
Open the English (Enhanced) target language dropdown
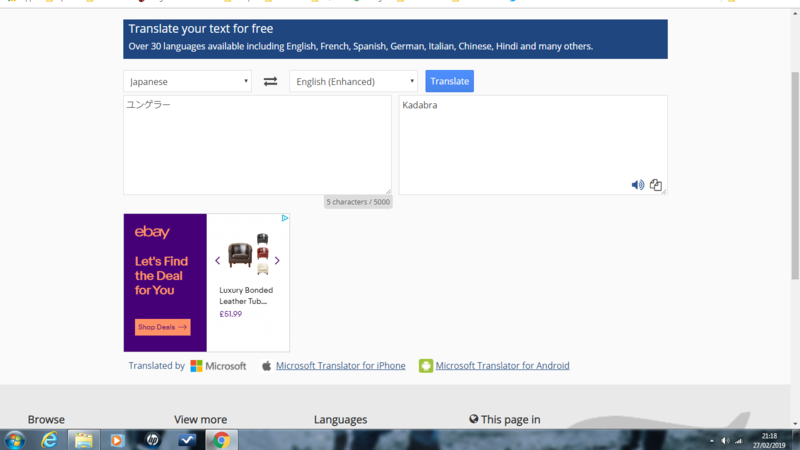pos(353,81)
